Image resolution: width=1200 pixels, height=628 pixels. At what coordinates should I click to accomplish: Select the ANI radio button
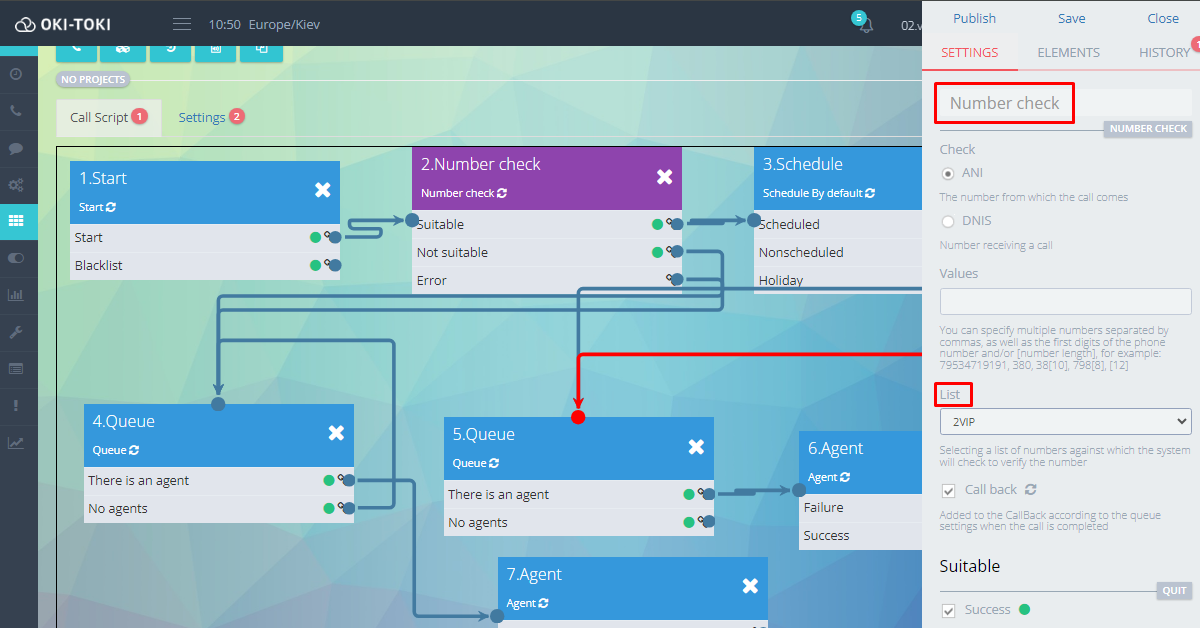click(x=948, y=174)
